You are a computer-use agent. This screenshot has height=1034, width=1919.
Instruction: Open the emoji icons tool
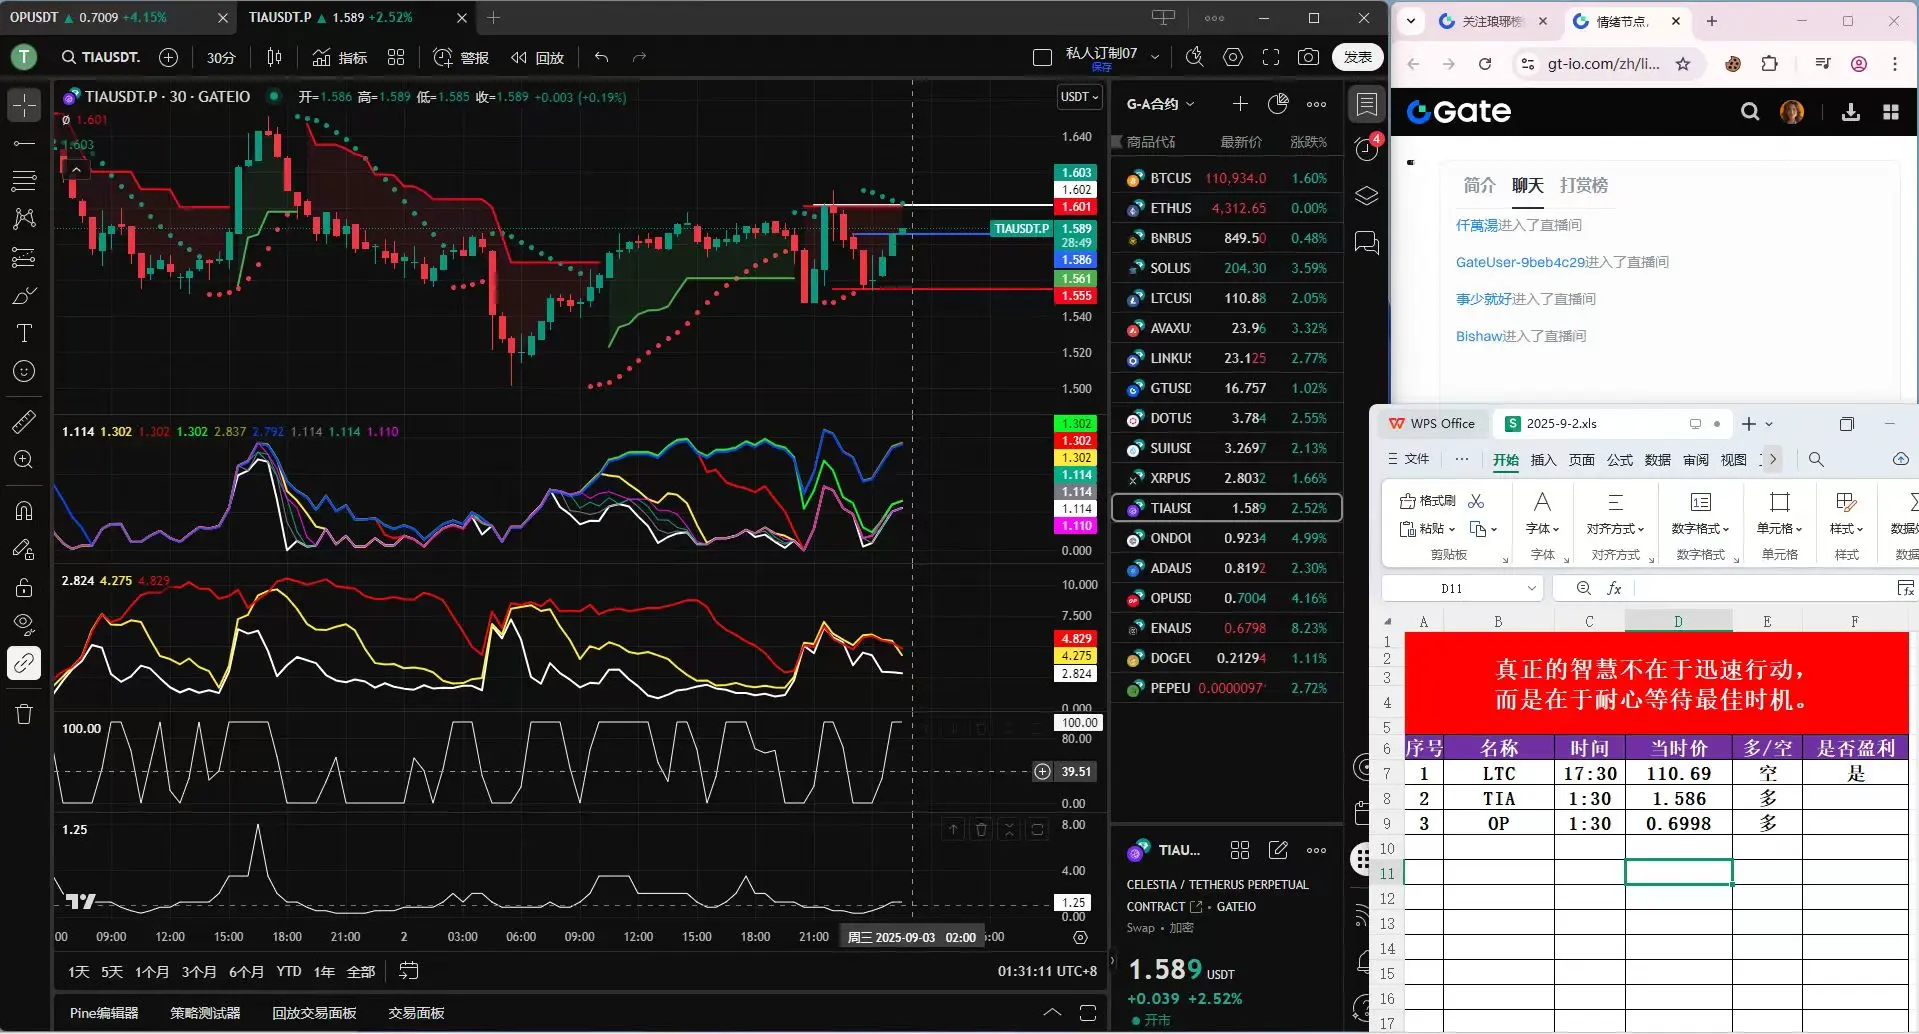(24, 371)
